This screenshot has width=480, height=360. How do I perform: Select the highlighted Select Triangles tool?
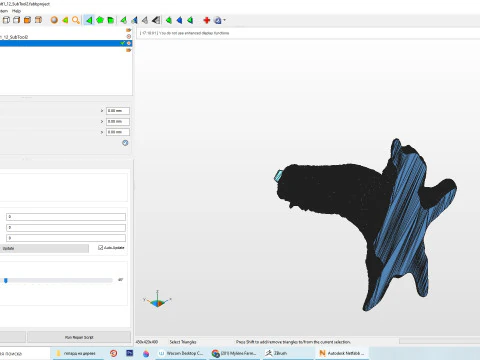(x=89, y=20)
